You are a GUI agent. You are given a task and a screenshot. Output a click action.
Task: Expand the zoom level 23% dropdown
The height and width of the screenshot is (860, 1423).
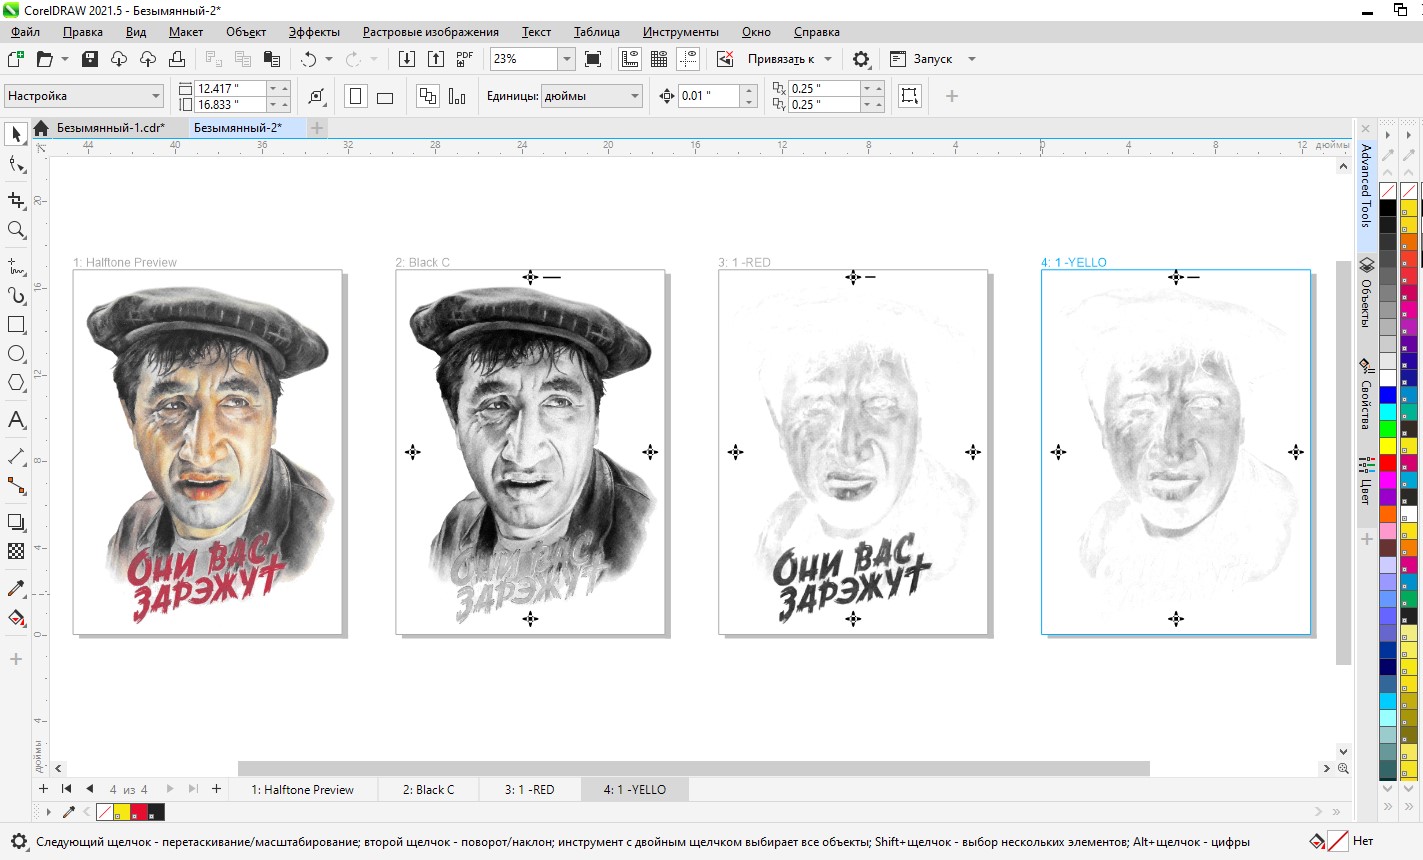[x=567, y=59]
